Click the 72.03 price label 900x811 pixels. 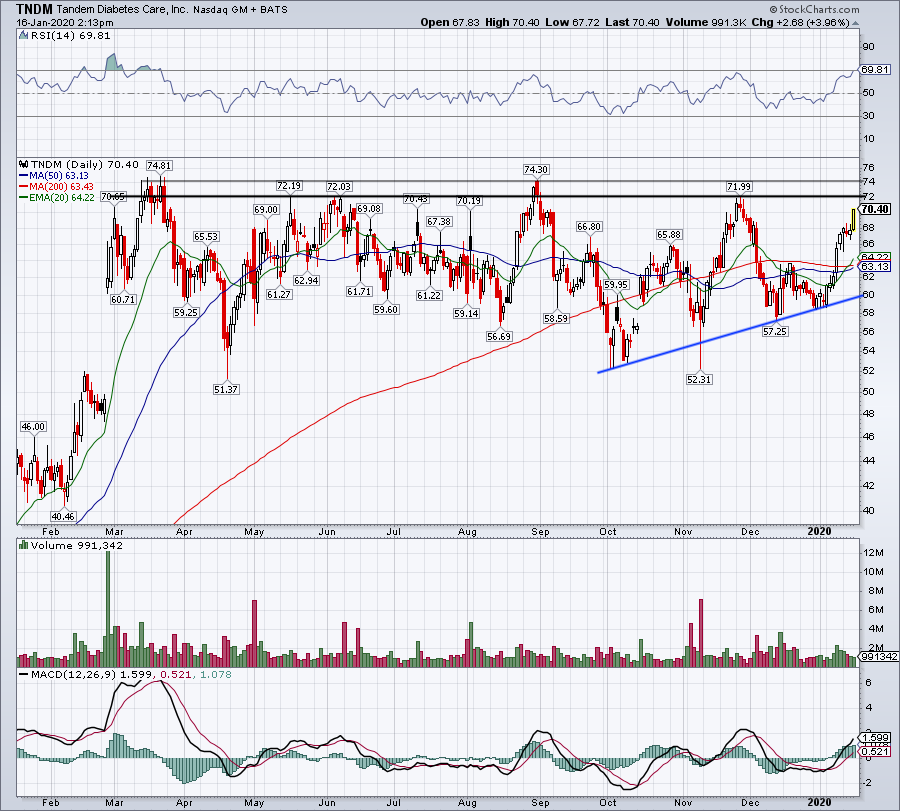339,187
